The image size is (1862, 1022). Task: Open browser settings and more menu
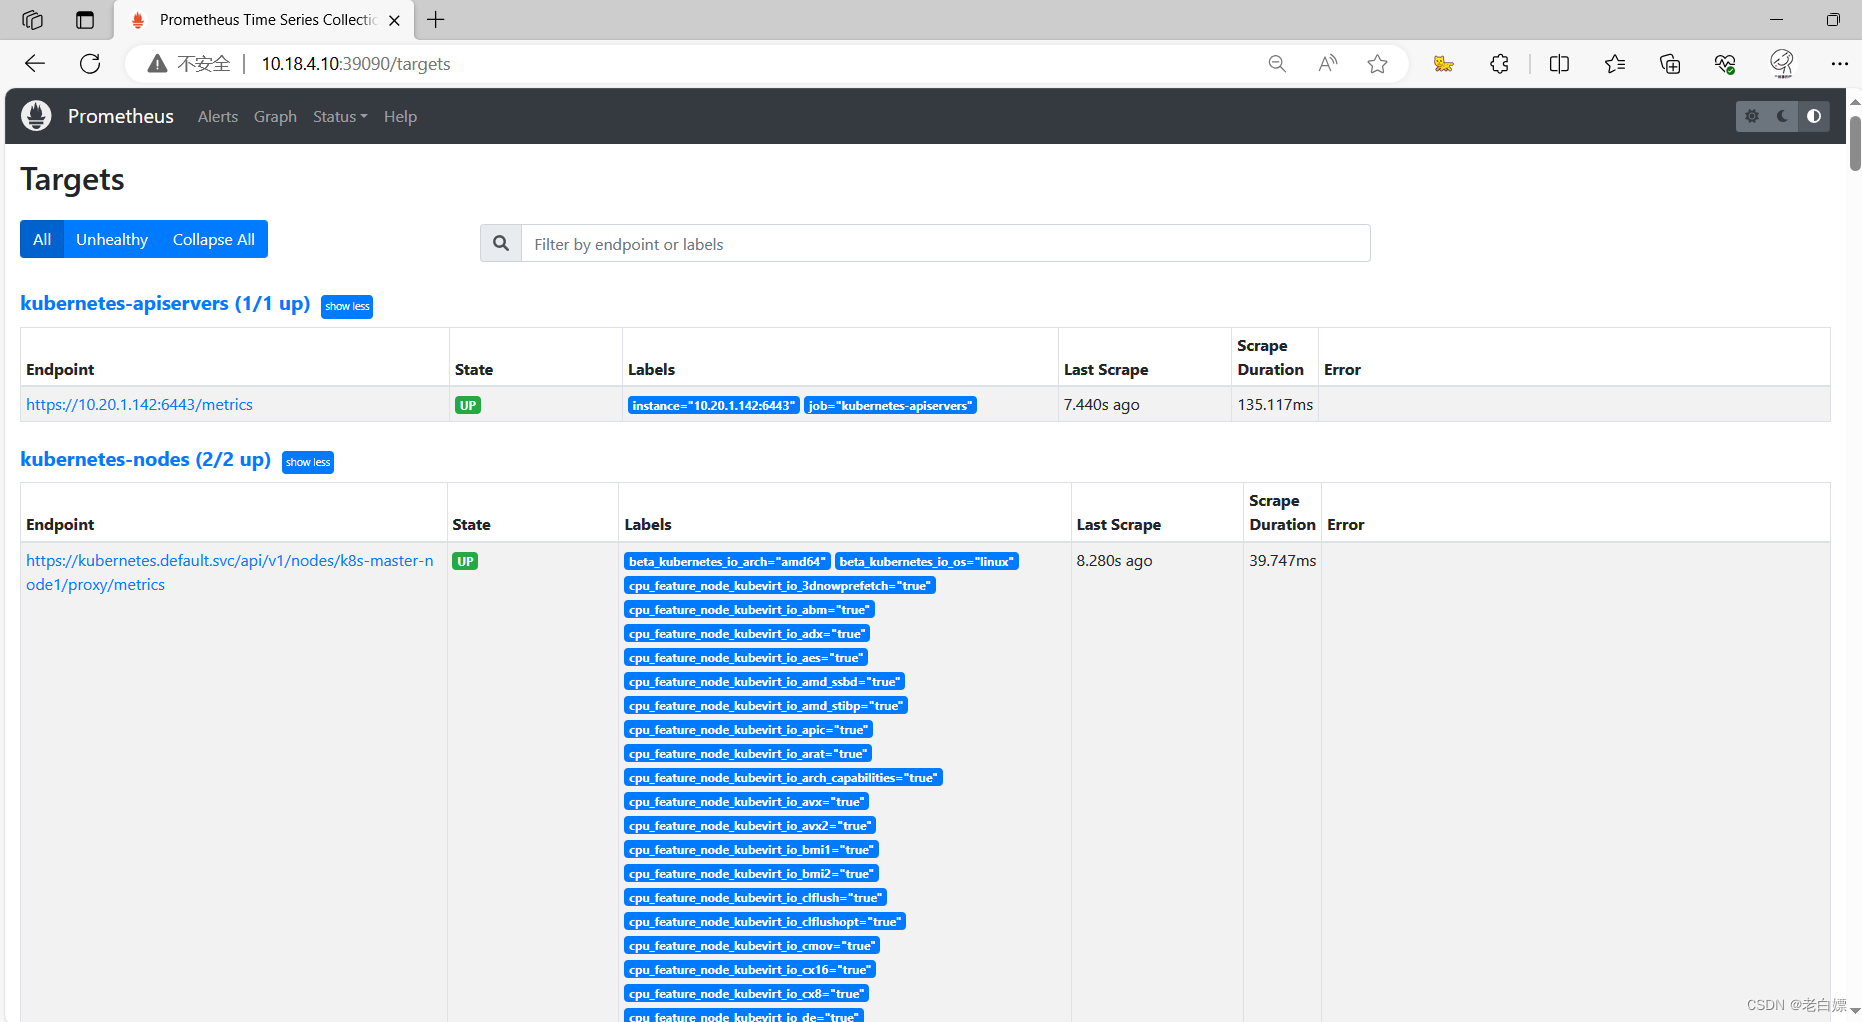pos(1840,64)
